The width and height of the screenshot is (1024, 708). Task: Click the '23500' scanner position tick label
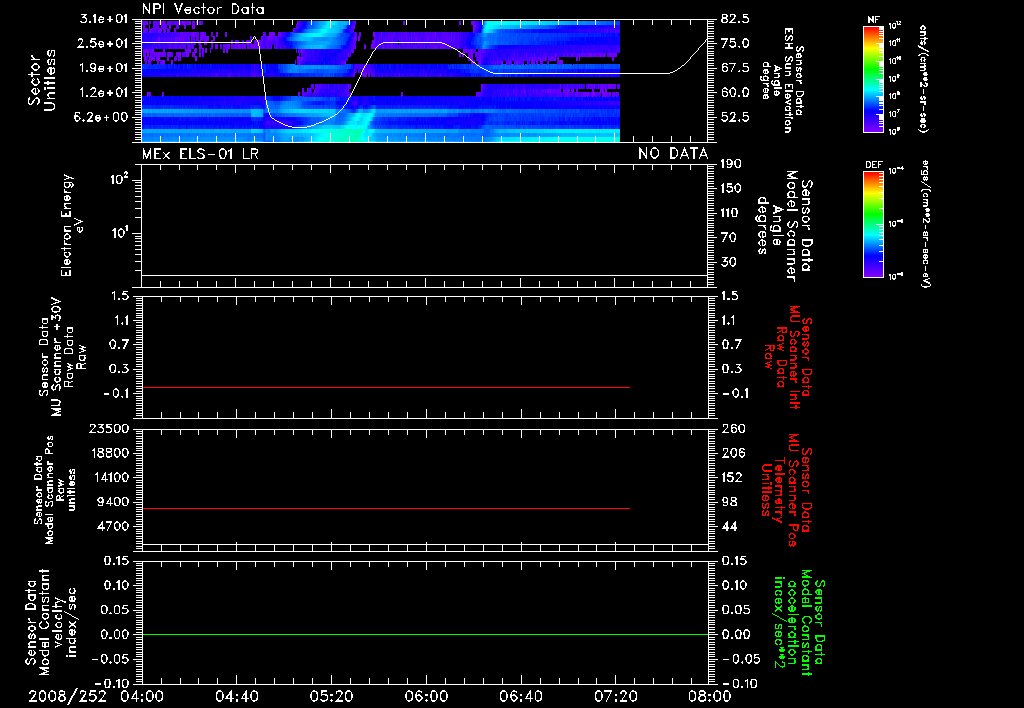pos(108,428)
